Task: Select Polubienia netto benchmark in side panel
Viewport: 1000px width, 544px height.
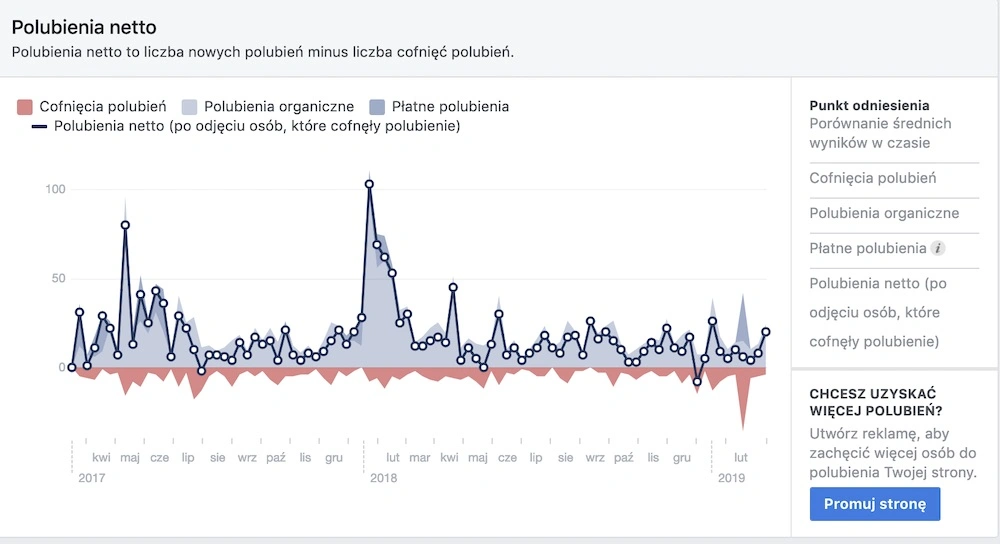Action: [880, 312]
